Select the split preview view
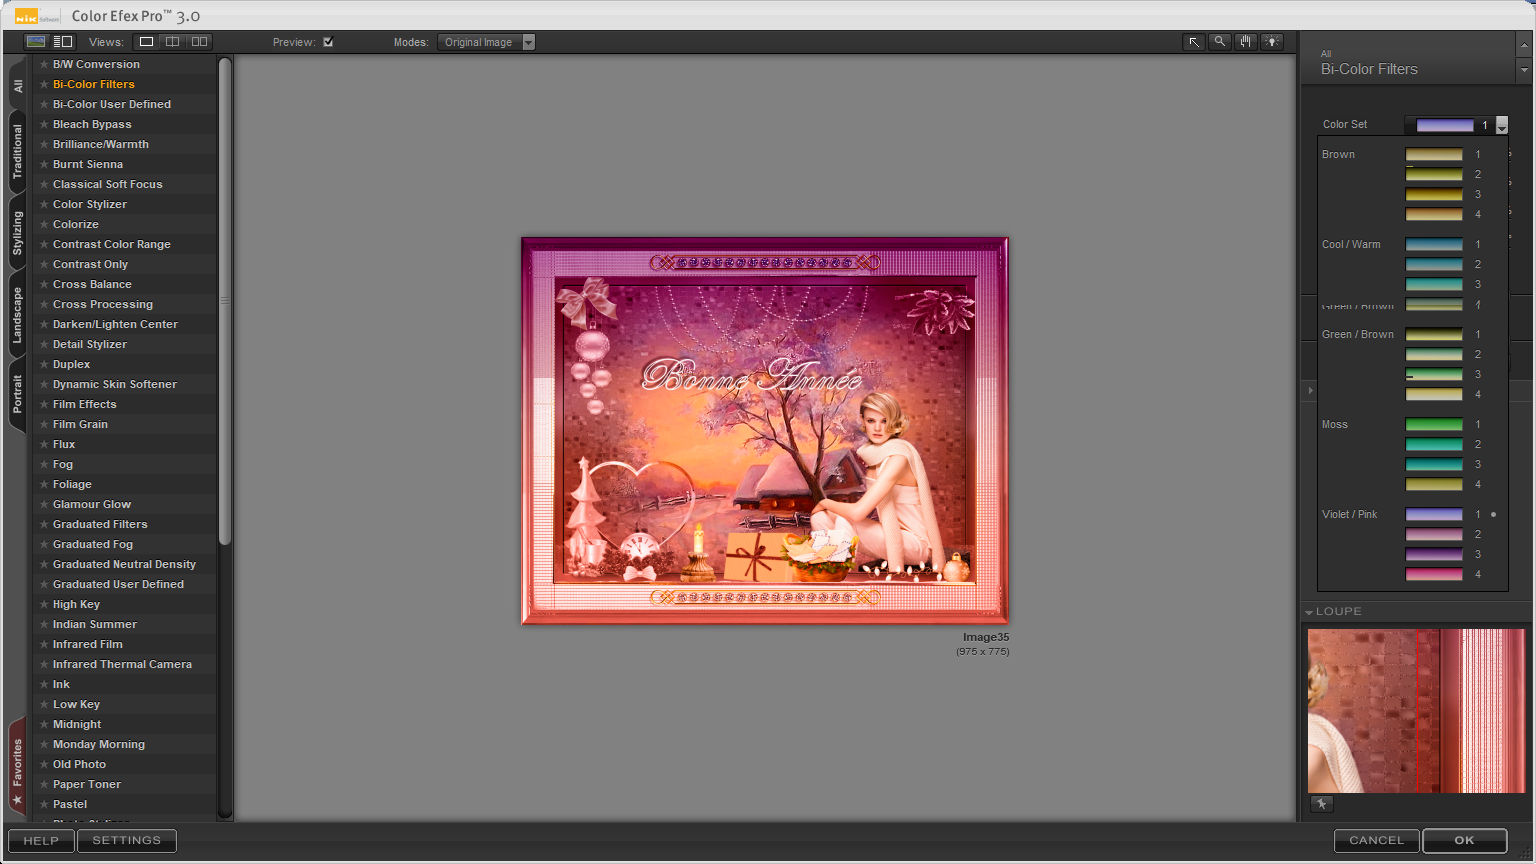 pyautogui.click(x=173, y=42)
